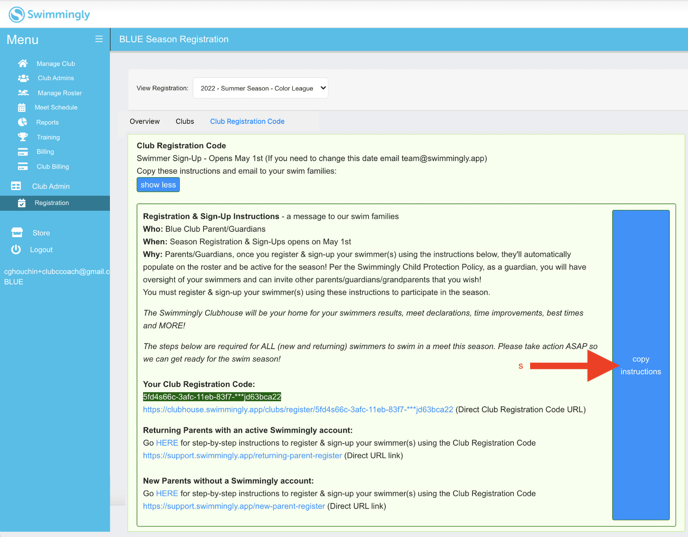Click the coach email address in sidebar
This screenshot has width=688, height=537.
(57, 272)
